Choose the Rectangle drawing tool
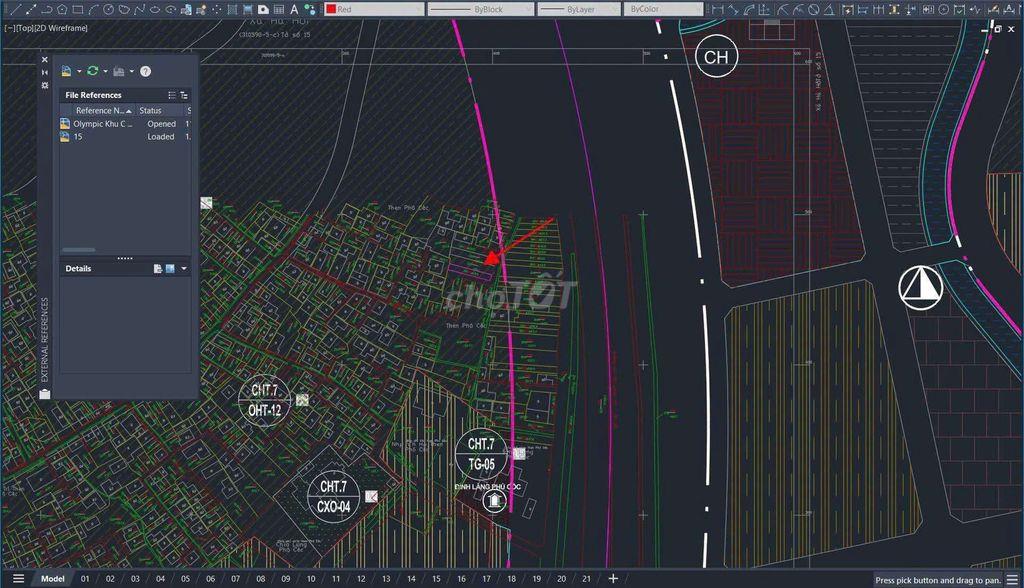This screenshot has width=1024, height=588. point(78,9)
